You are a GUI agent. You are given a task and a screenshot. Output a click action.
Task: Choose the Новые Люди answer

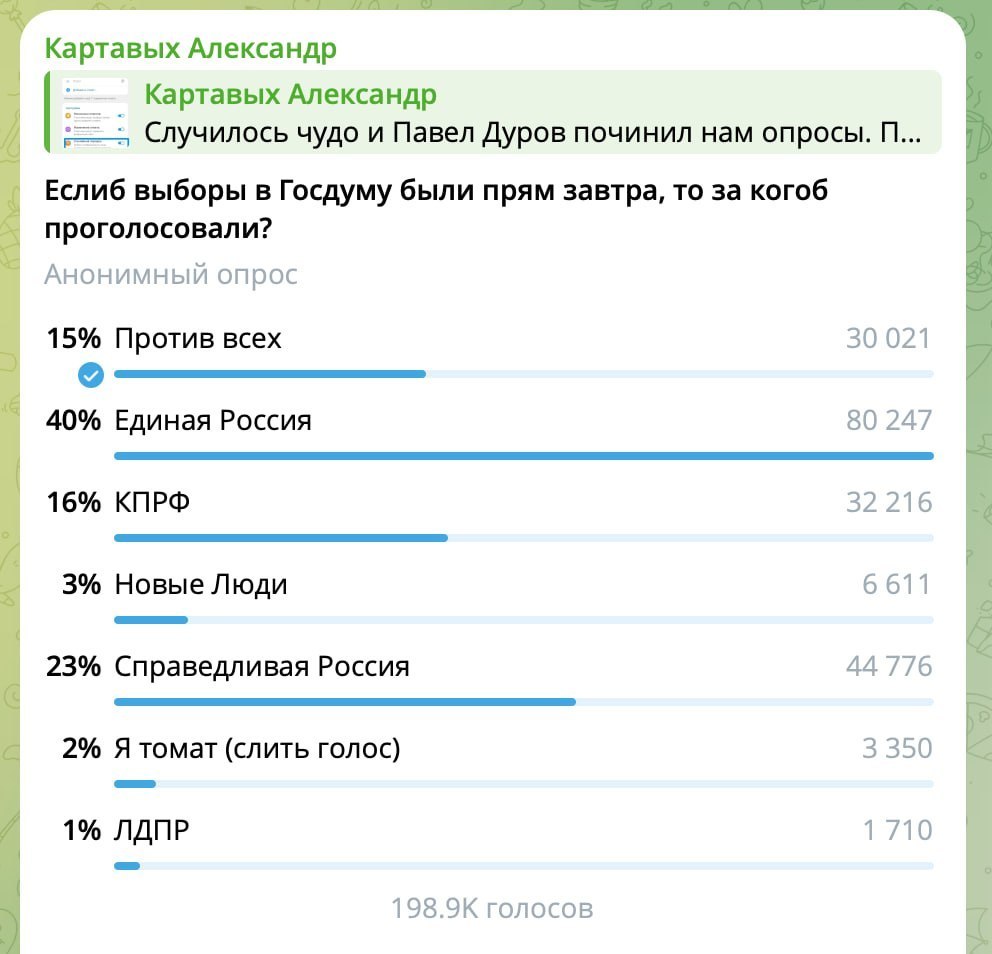click(x=201, y=585)
